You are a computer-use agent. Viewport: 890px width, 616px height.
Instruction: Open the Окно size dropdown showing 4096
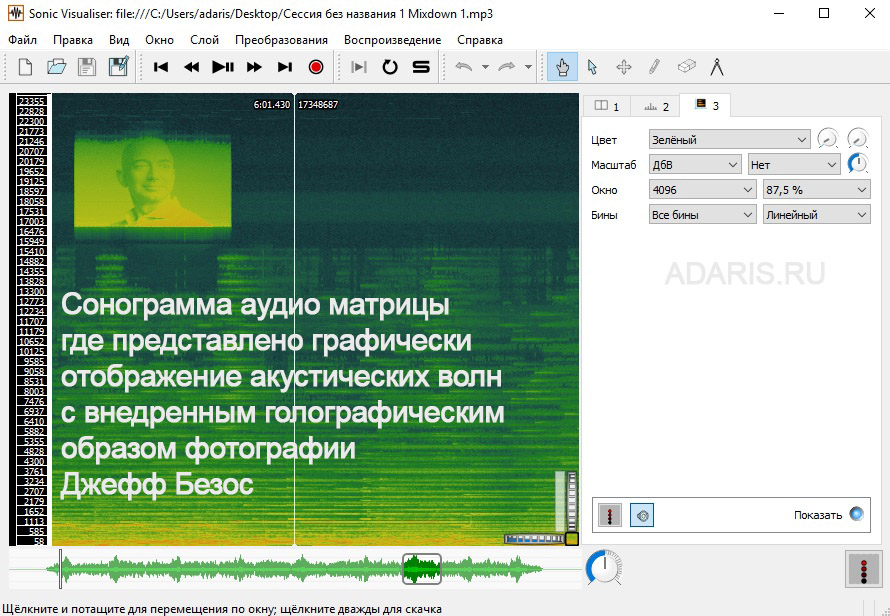[702, 190]
